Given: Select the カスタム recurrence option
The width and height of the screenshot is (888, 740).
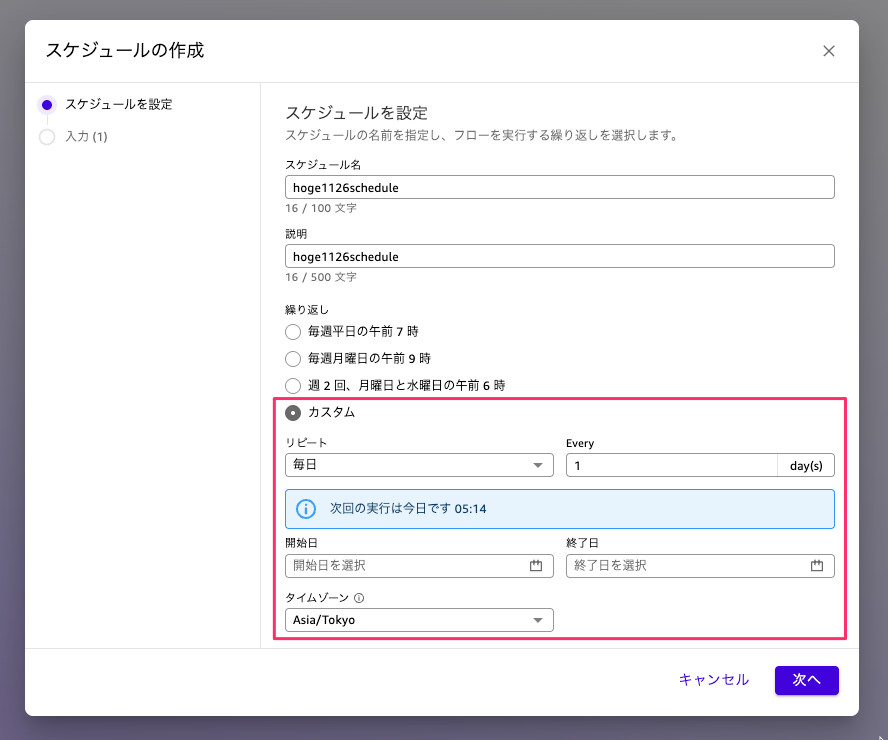Looking at the screenshot, I should (x=293, y=412).
